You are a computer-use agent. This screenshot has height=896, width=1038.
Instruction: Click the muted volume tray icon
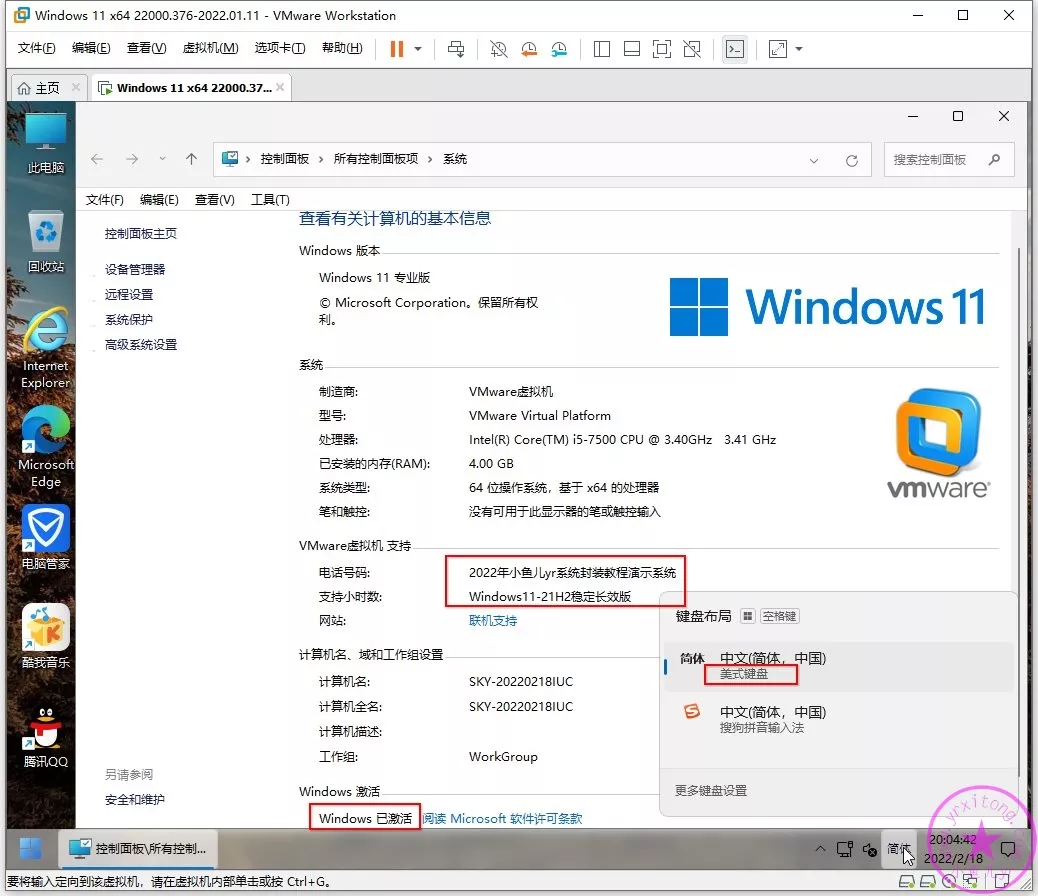(x=870, y=849)
